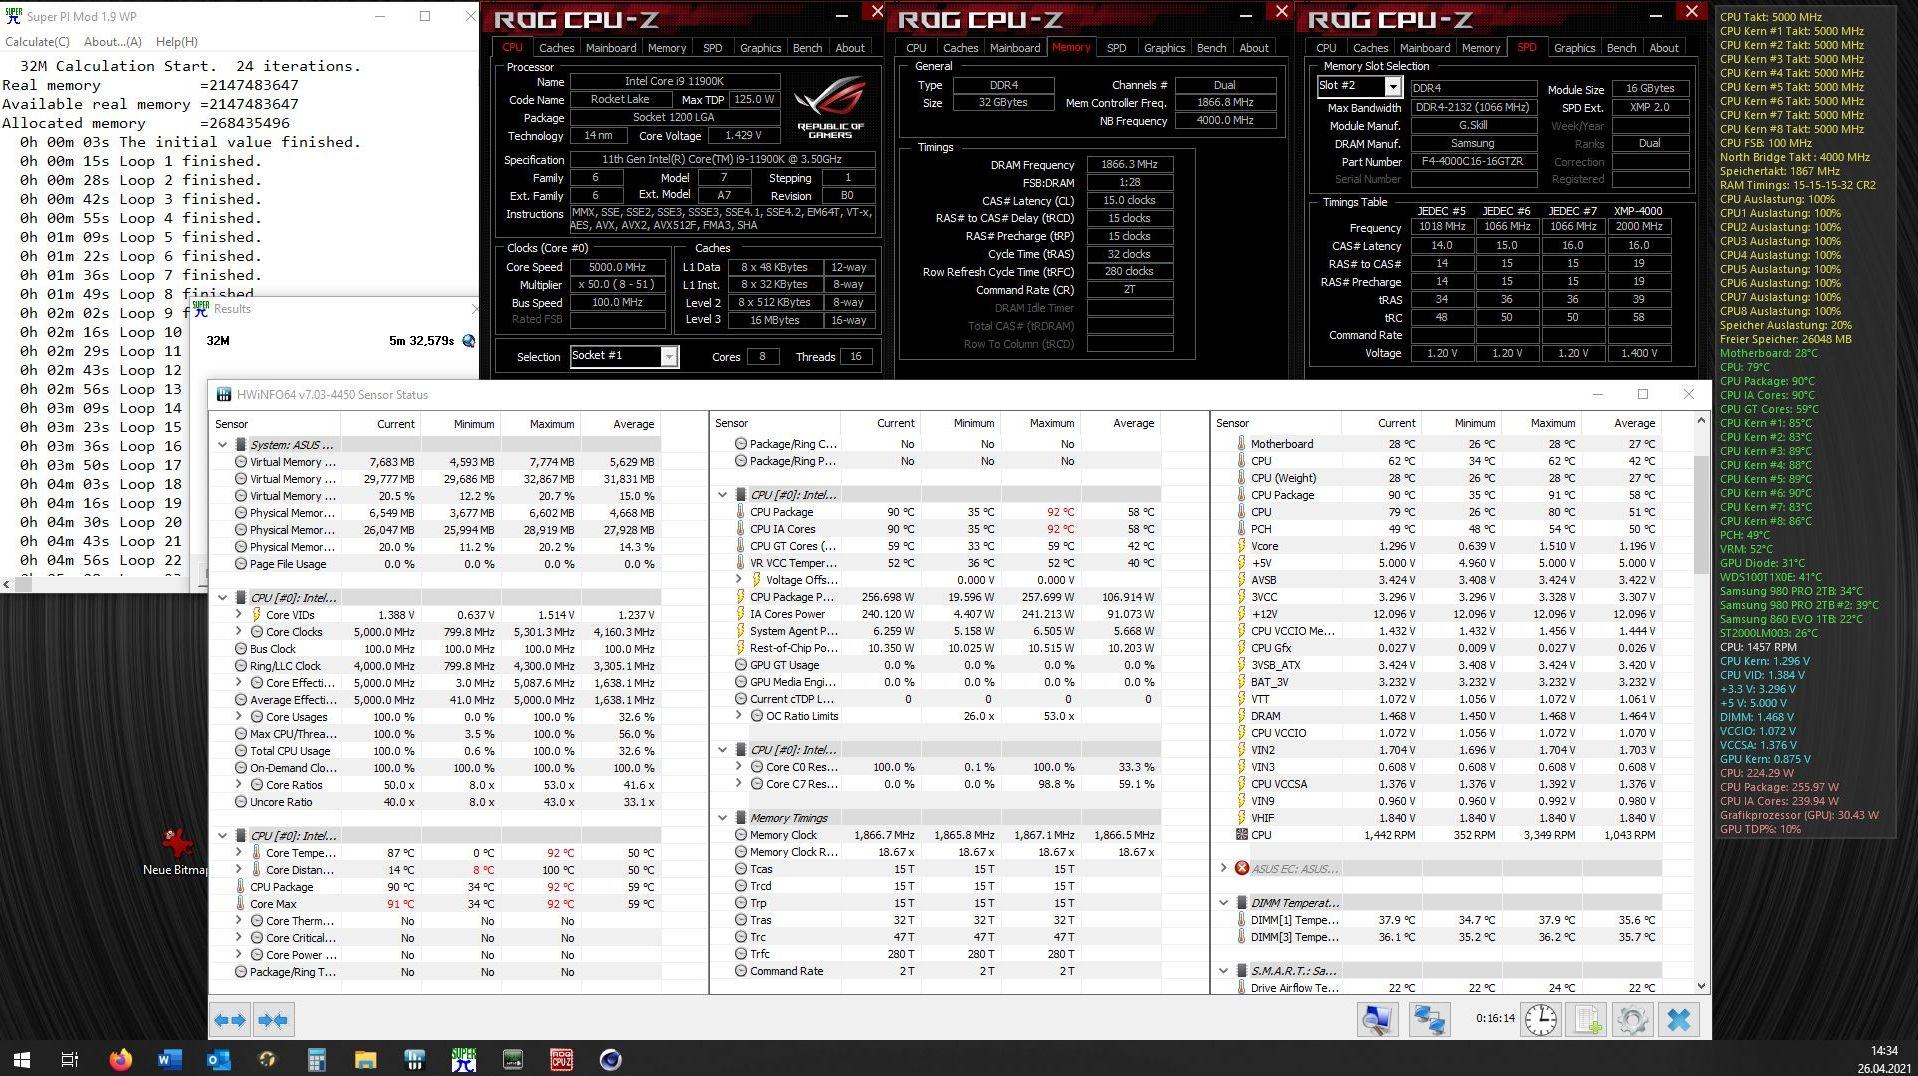Expand OC Ratio Limits row

(739, 716)
